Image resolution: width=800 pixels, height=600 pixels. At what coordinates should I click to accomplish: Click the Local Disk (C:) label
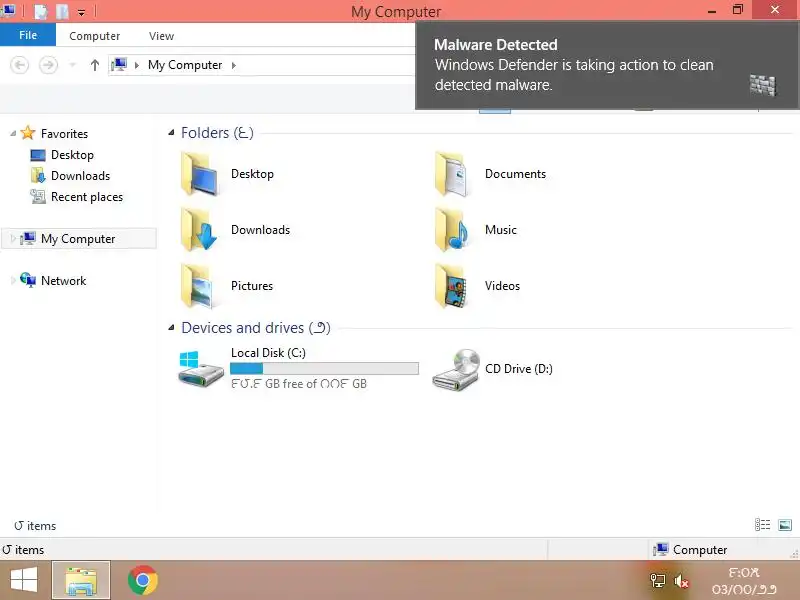[268, 353]
